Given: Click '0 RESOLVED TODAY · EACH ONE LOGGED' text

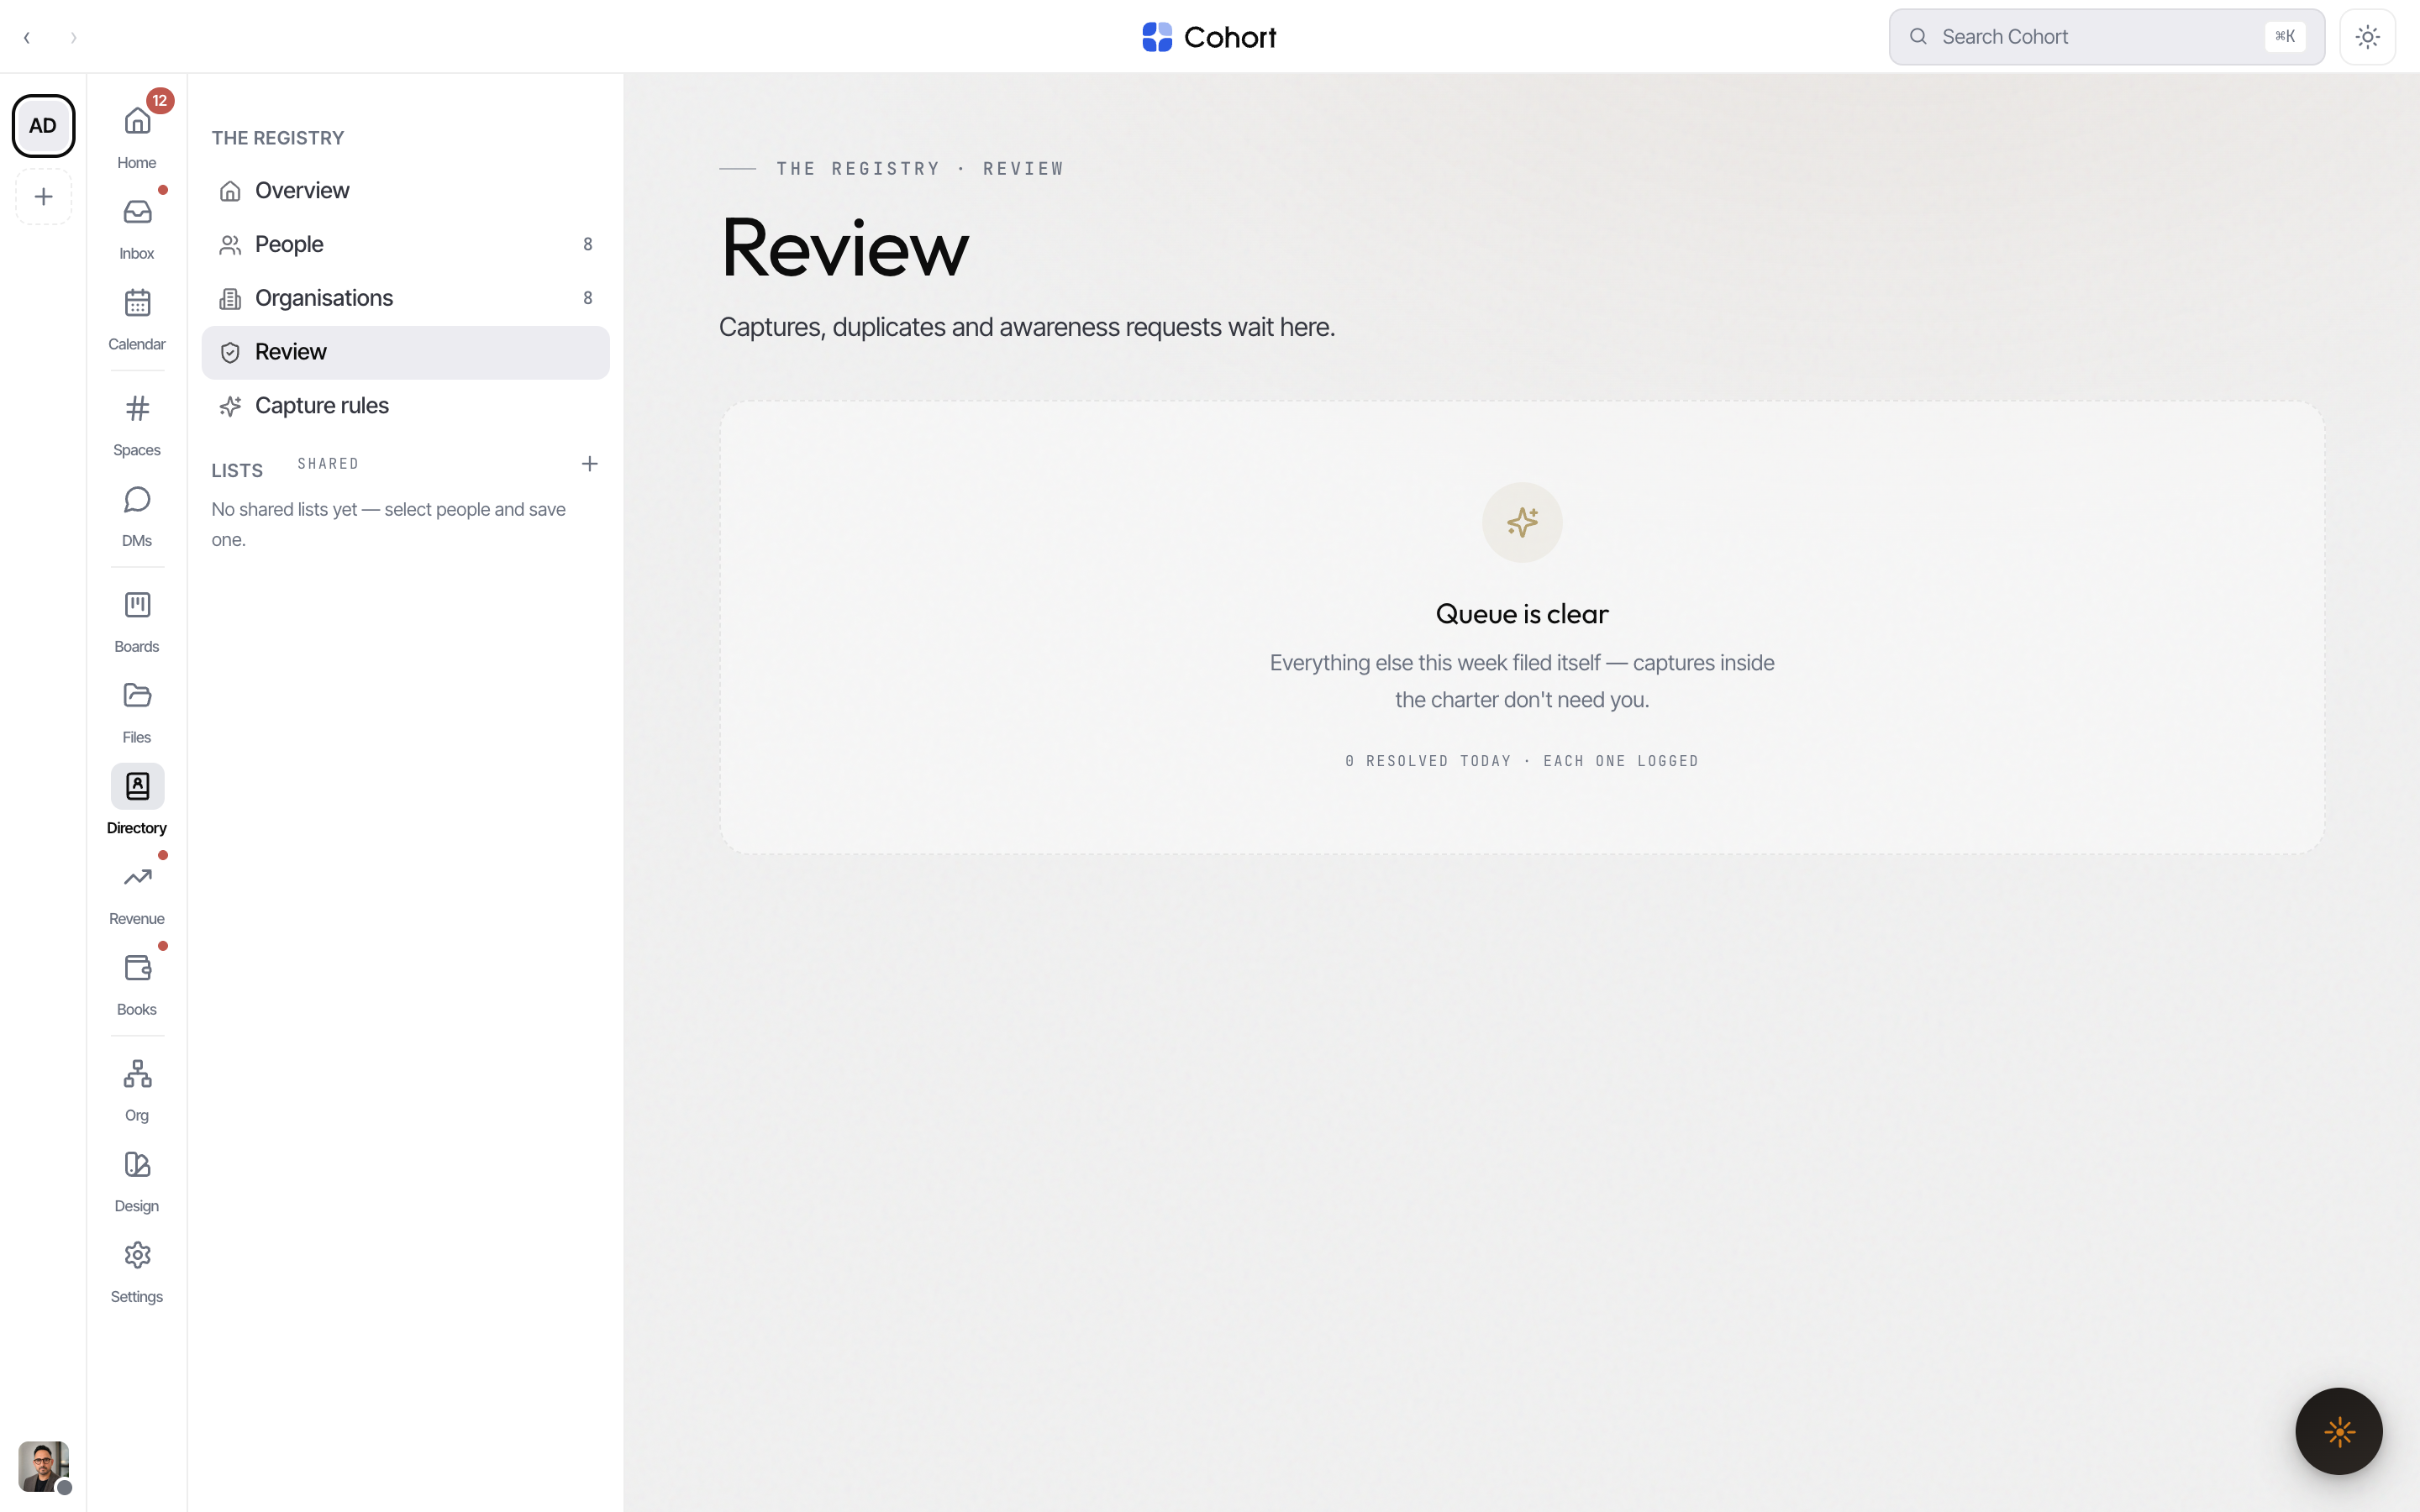Looking at the screenshot, I should 1522,761.
